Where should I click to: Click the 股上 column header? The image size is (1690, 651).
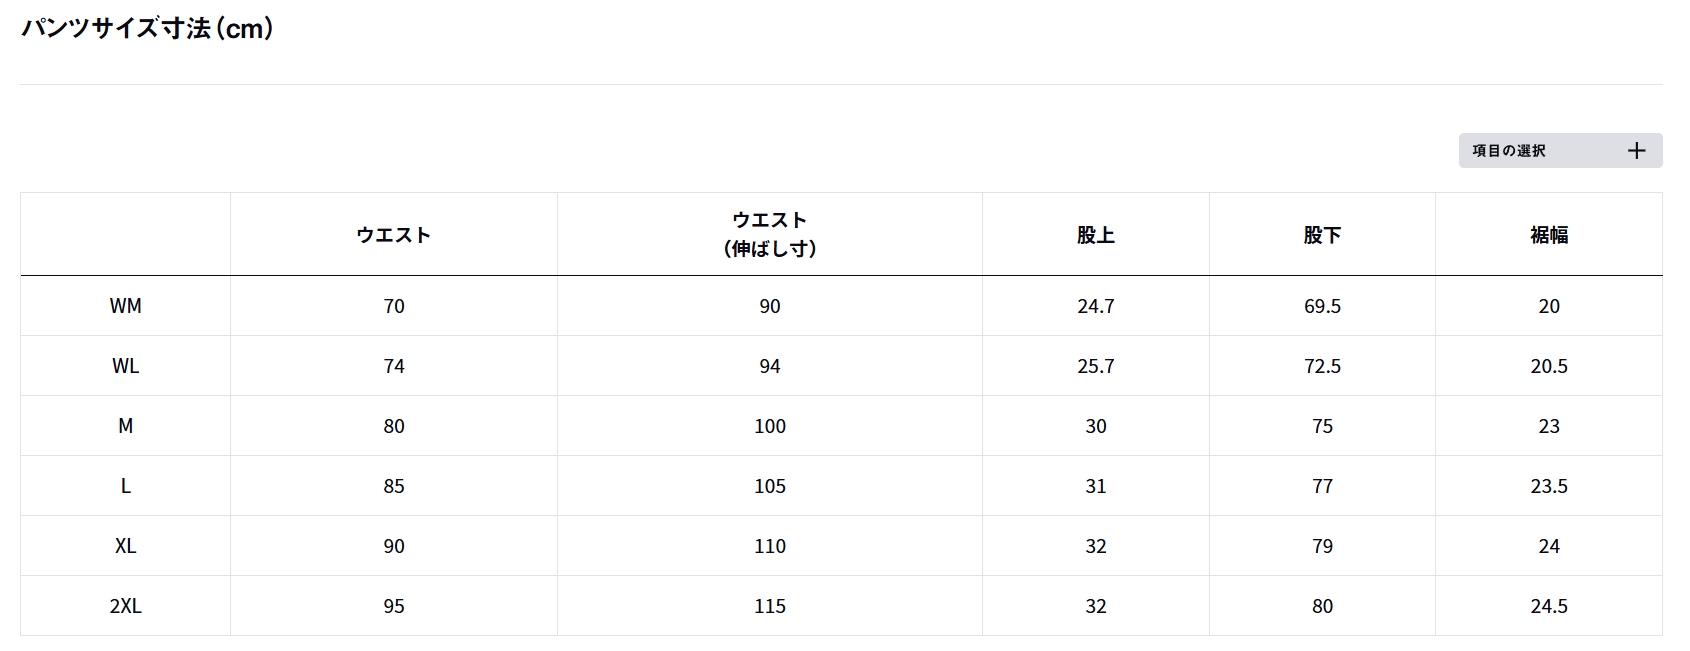click(x=1095, y=235)
